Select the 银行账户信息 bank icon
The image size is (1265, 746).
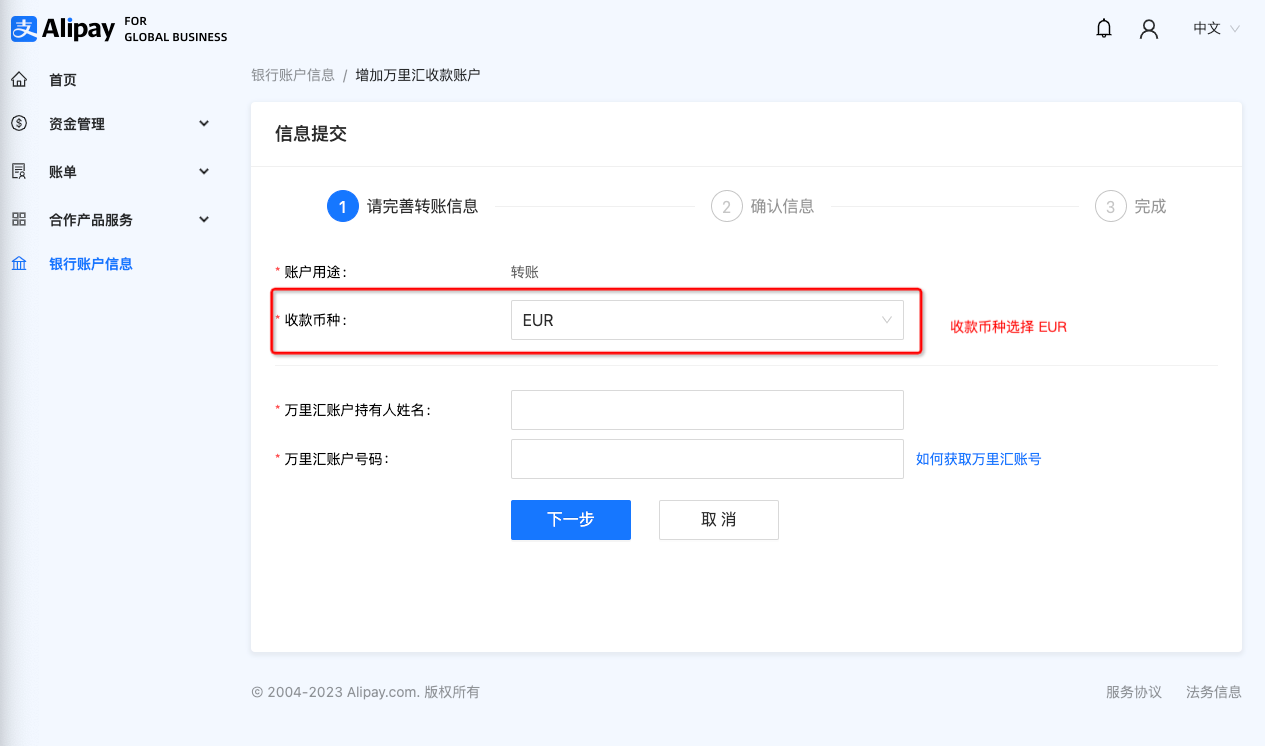tap(18, 263)
